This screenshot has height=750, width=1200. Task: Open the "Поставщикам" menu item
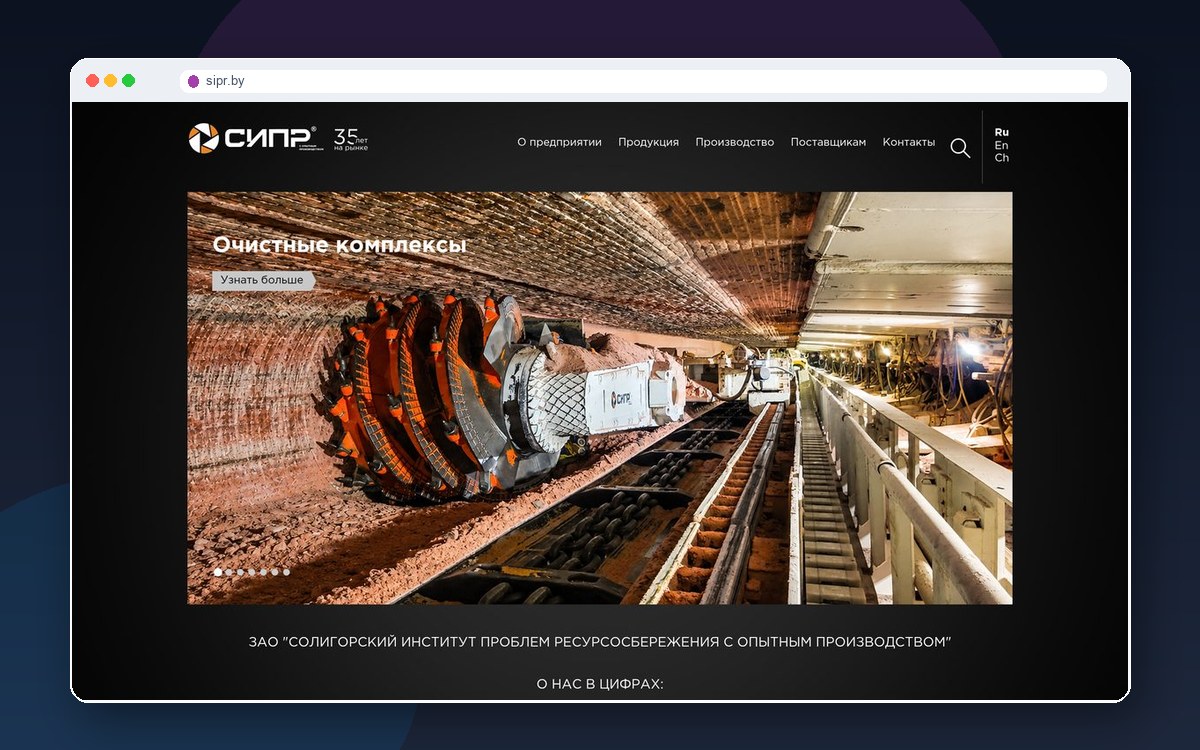tap(828, 142)
